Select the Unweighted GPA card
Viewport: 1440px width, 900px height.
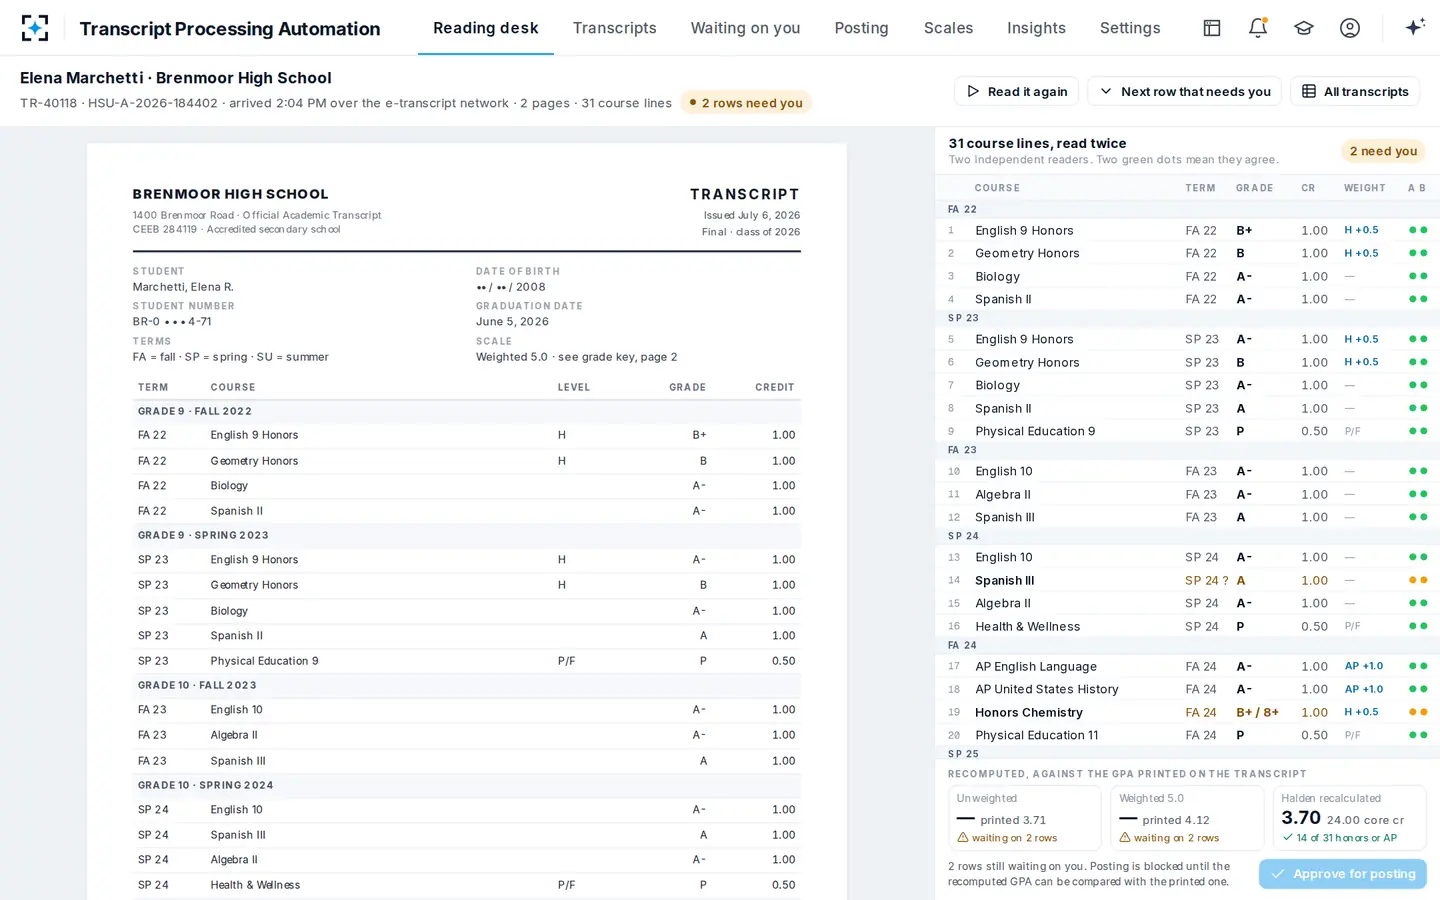[x=1025, y=818]
